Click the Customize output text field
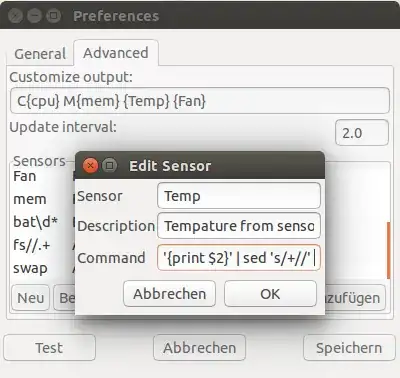 (200, 101)
